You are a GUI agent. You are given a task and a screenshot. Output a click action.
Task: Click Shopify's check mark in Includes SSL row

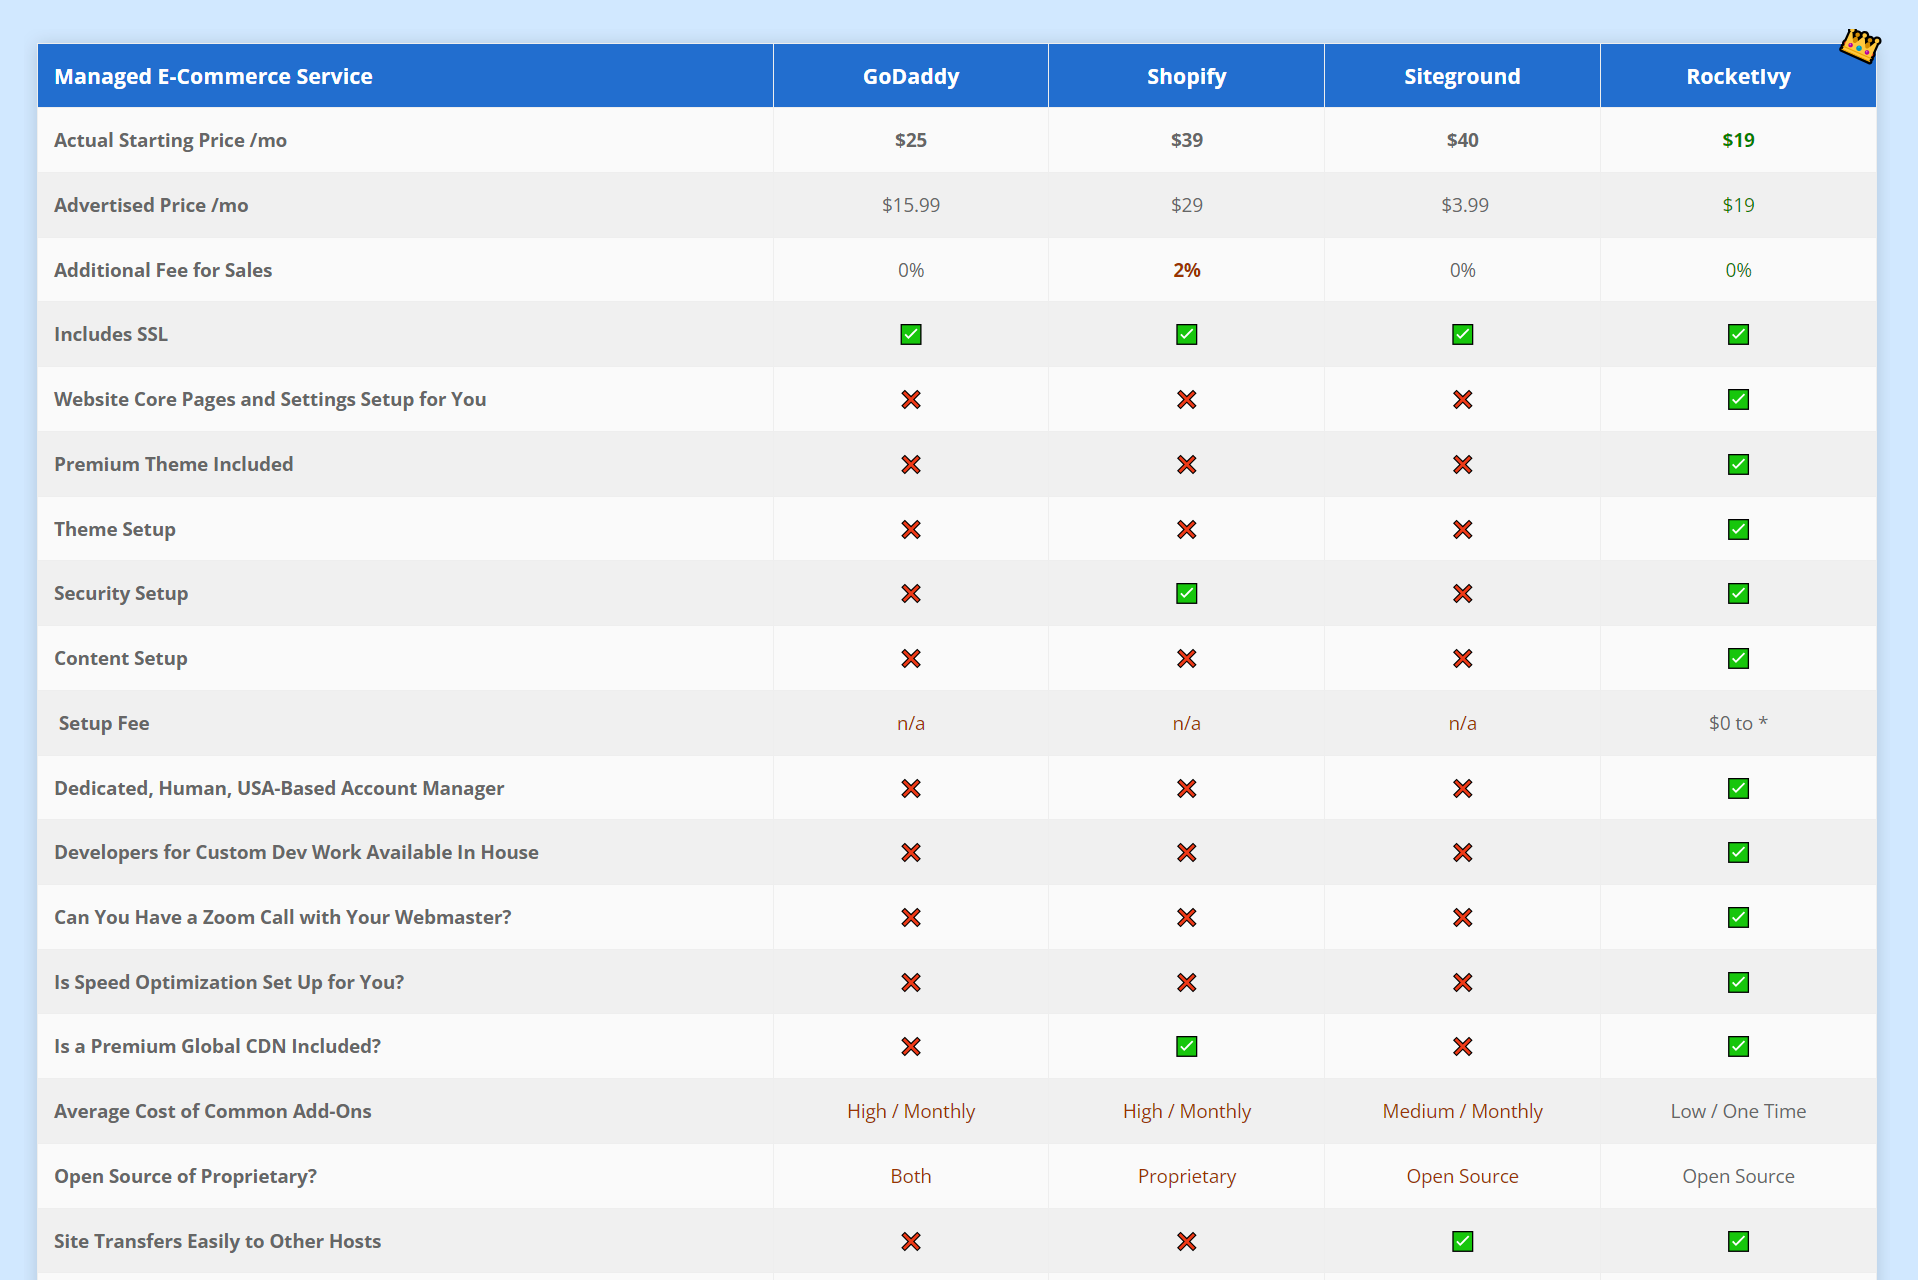[x=1187, y=335]
